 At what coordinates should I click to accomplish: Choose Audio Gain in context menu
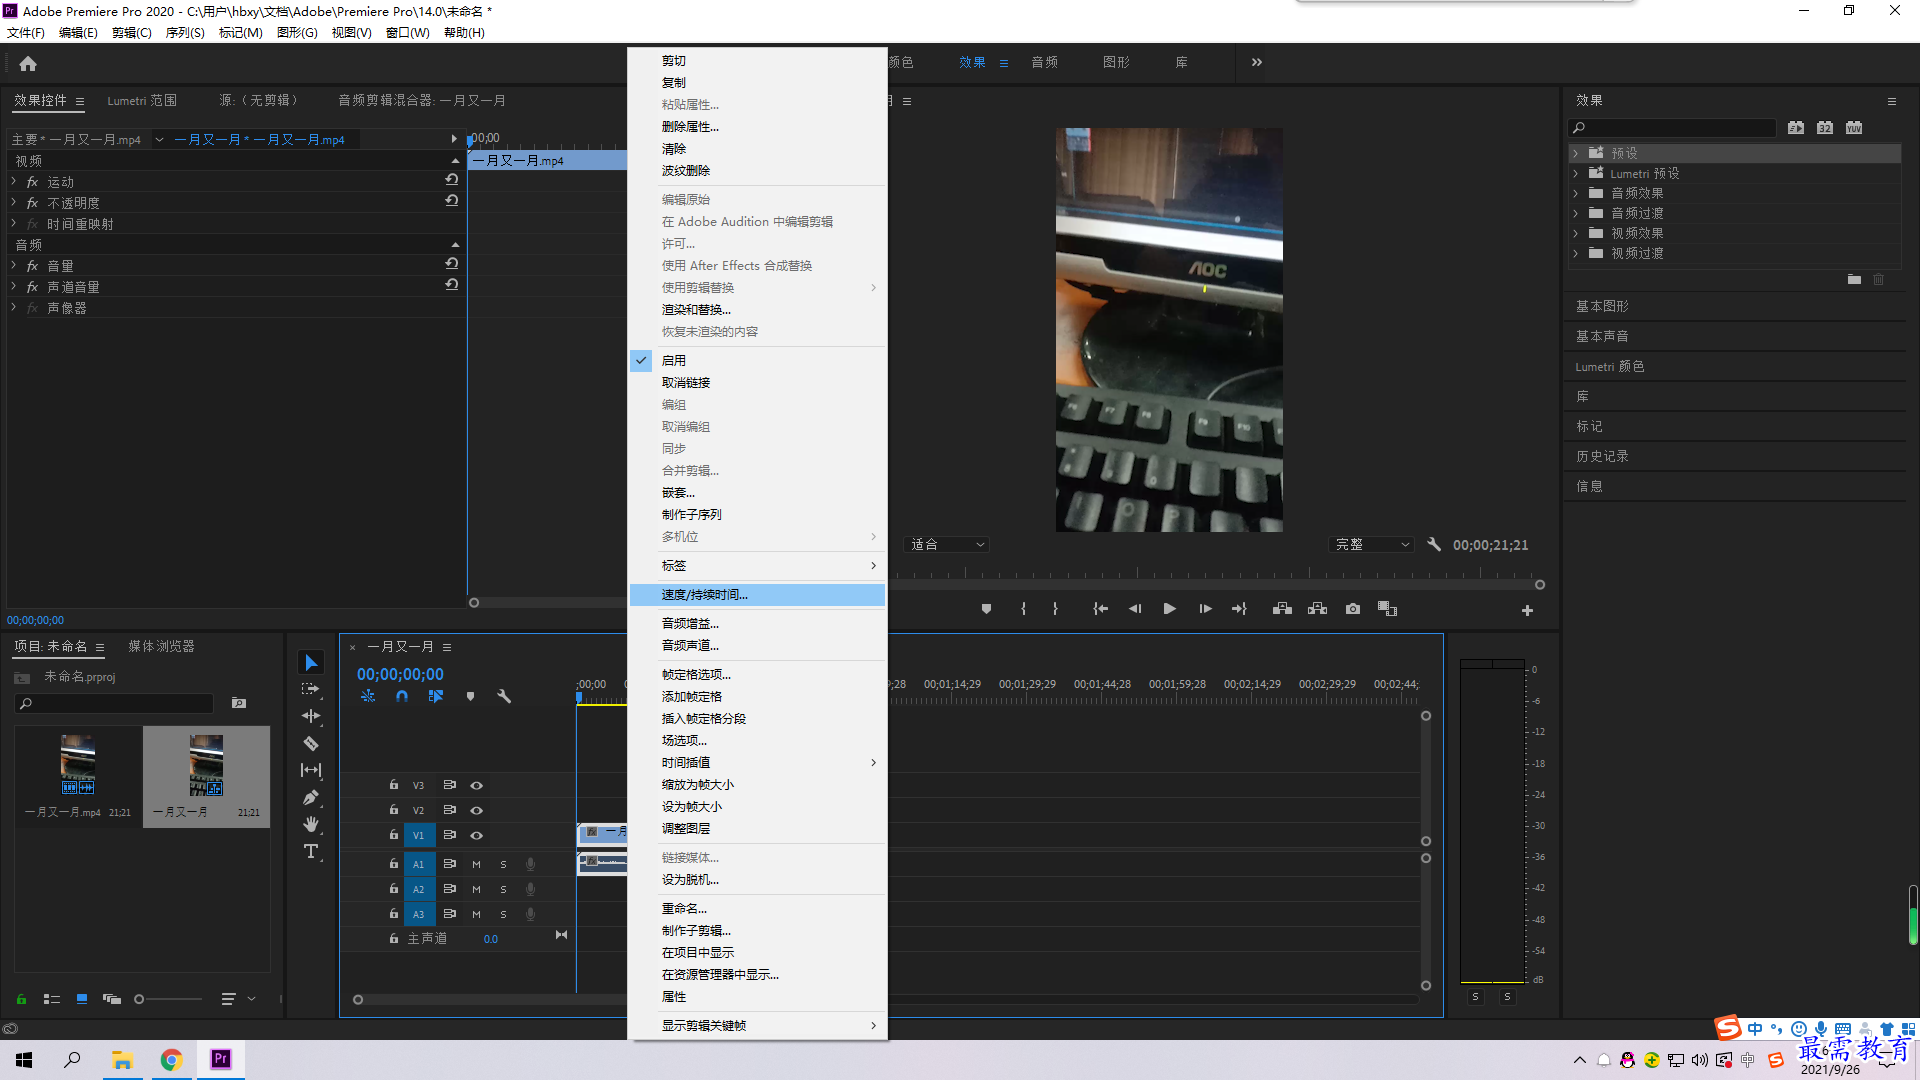[757, 624]
